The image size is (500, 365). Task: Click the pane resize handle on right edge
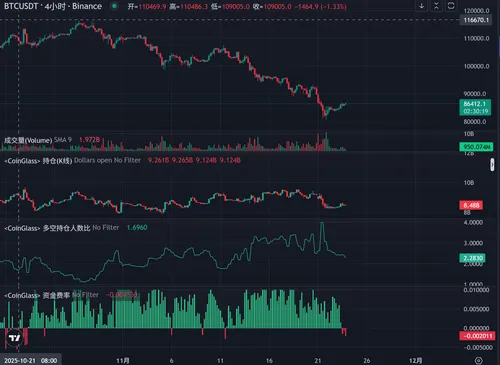point(492,165)
